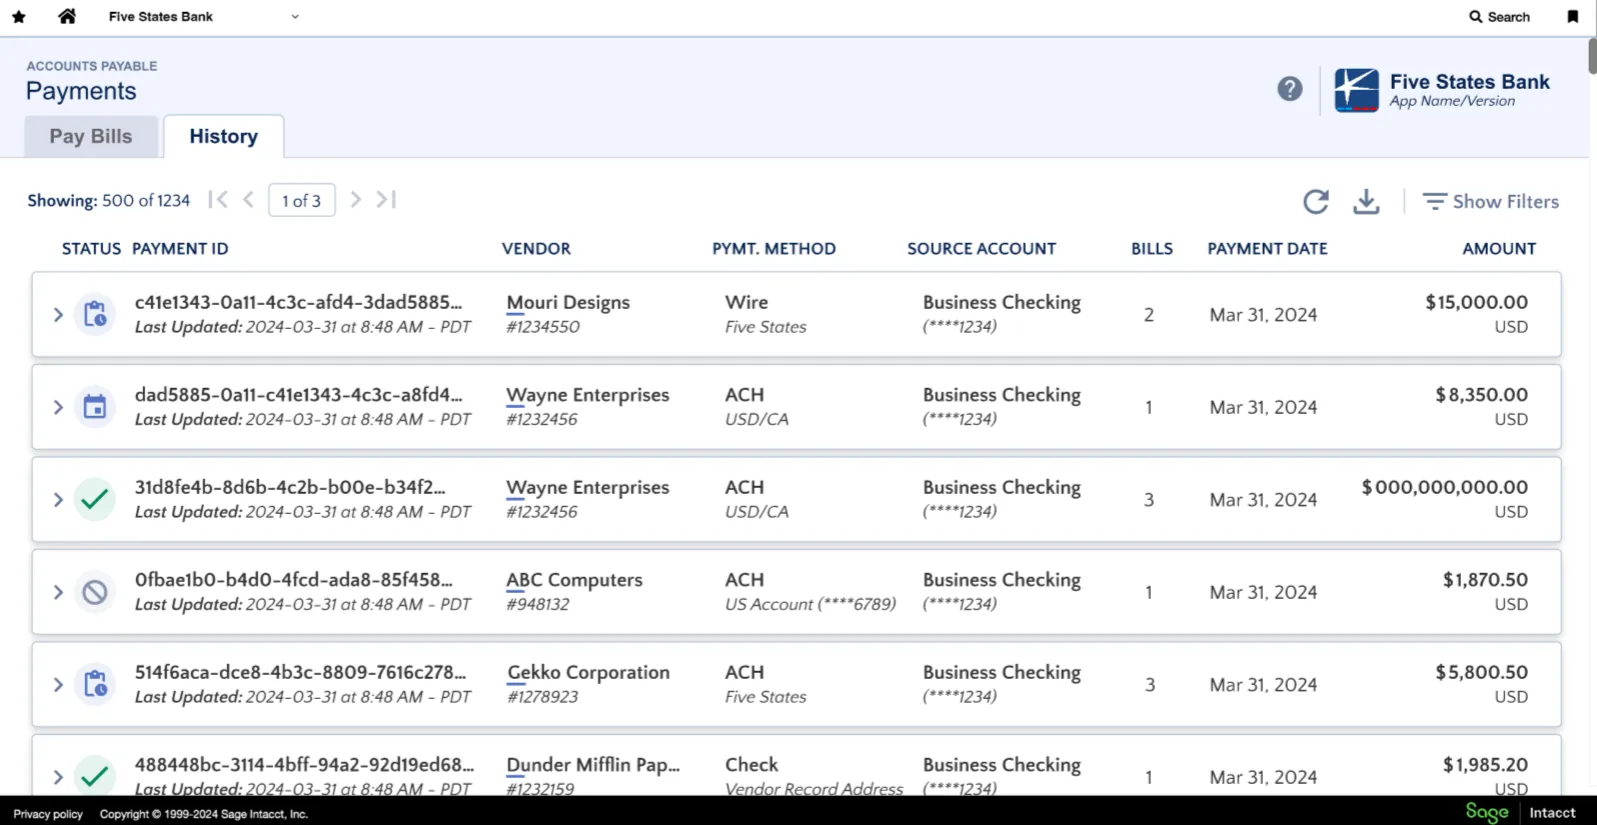
Task: Open the ABC Computers vendor link
Action: click(x=574, y=580)
